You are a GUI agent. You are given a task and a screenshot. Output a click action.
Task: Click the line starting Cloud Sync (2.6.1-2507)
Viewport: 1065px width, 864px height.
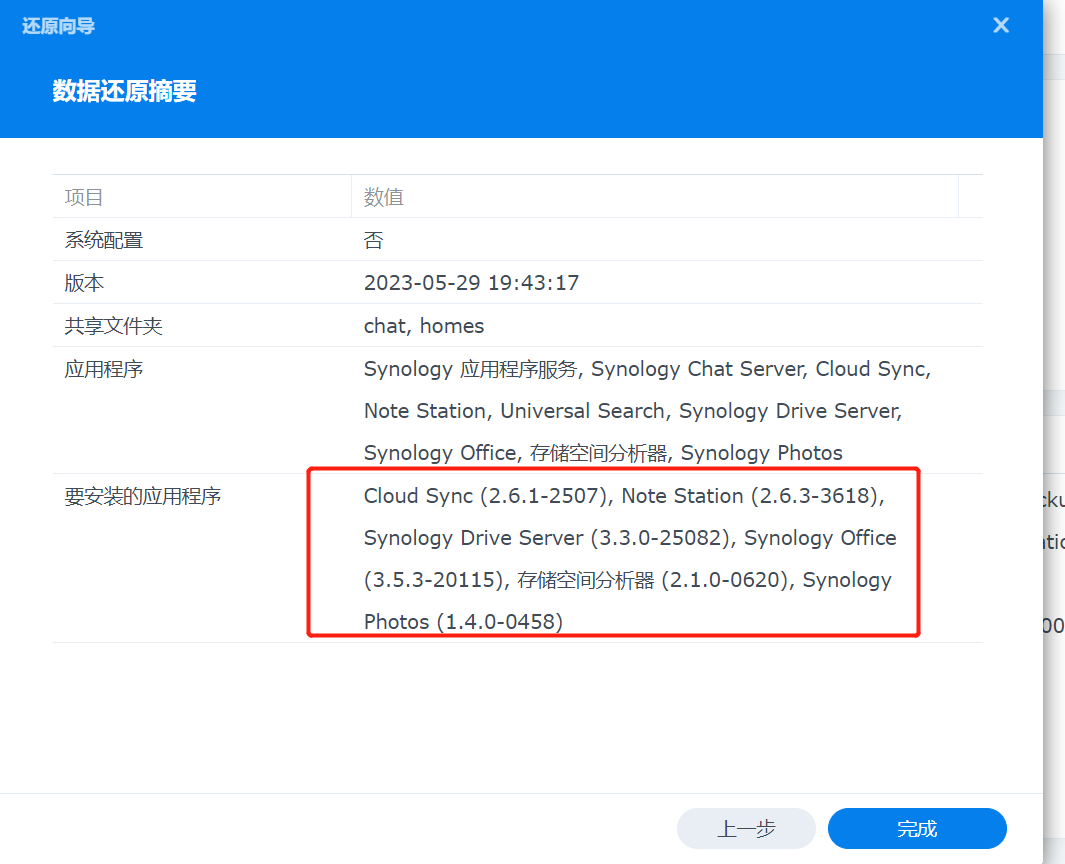624,496
